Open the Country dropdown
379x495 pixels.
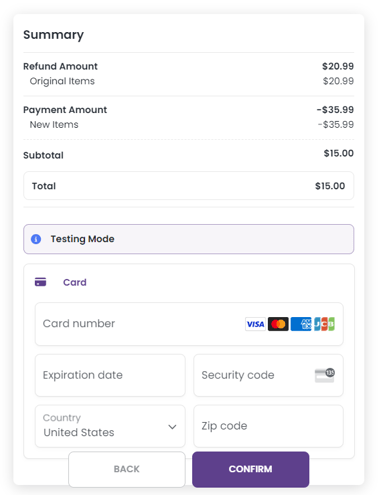click(110, 426)
